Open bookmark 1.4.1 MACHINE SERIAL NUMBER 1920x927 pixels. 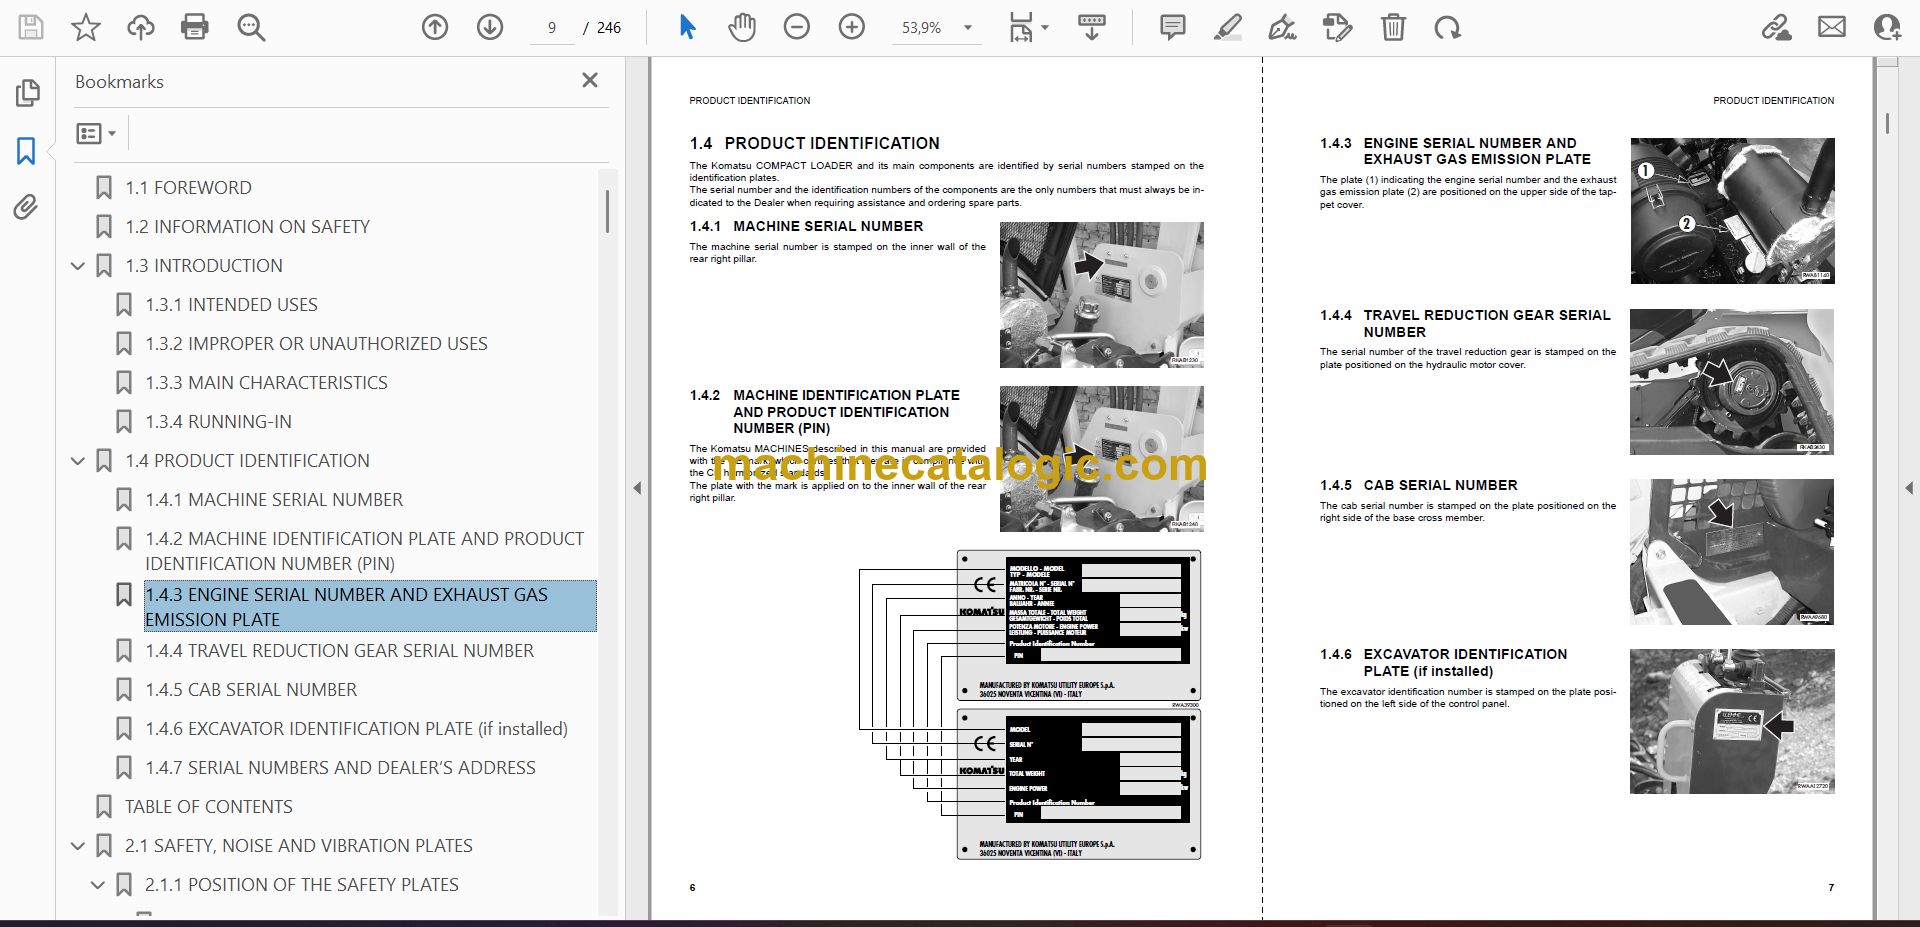(274, 500)
